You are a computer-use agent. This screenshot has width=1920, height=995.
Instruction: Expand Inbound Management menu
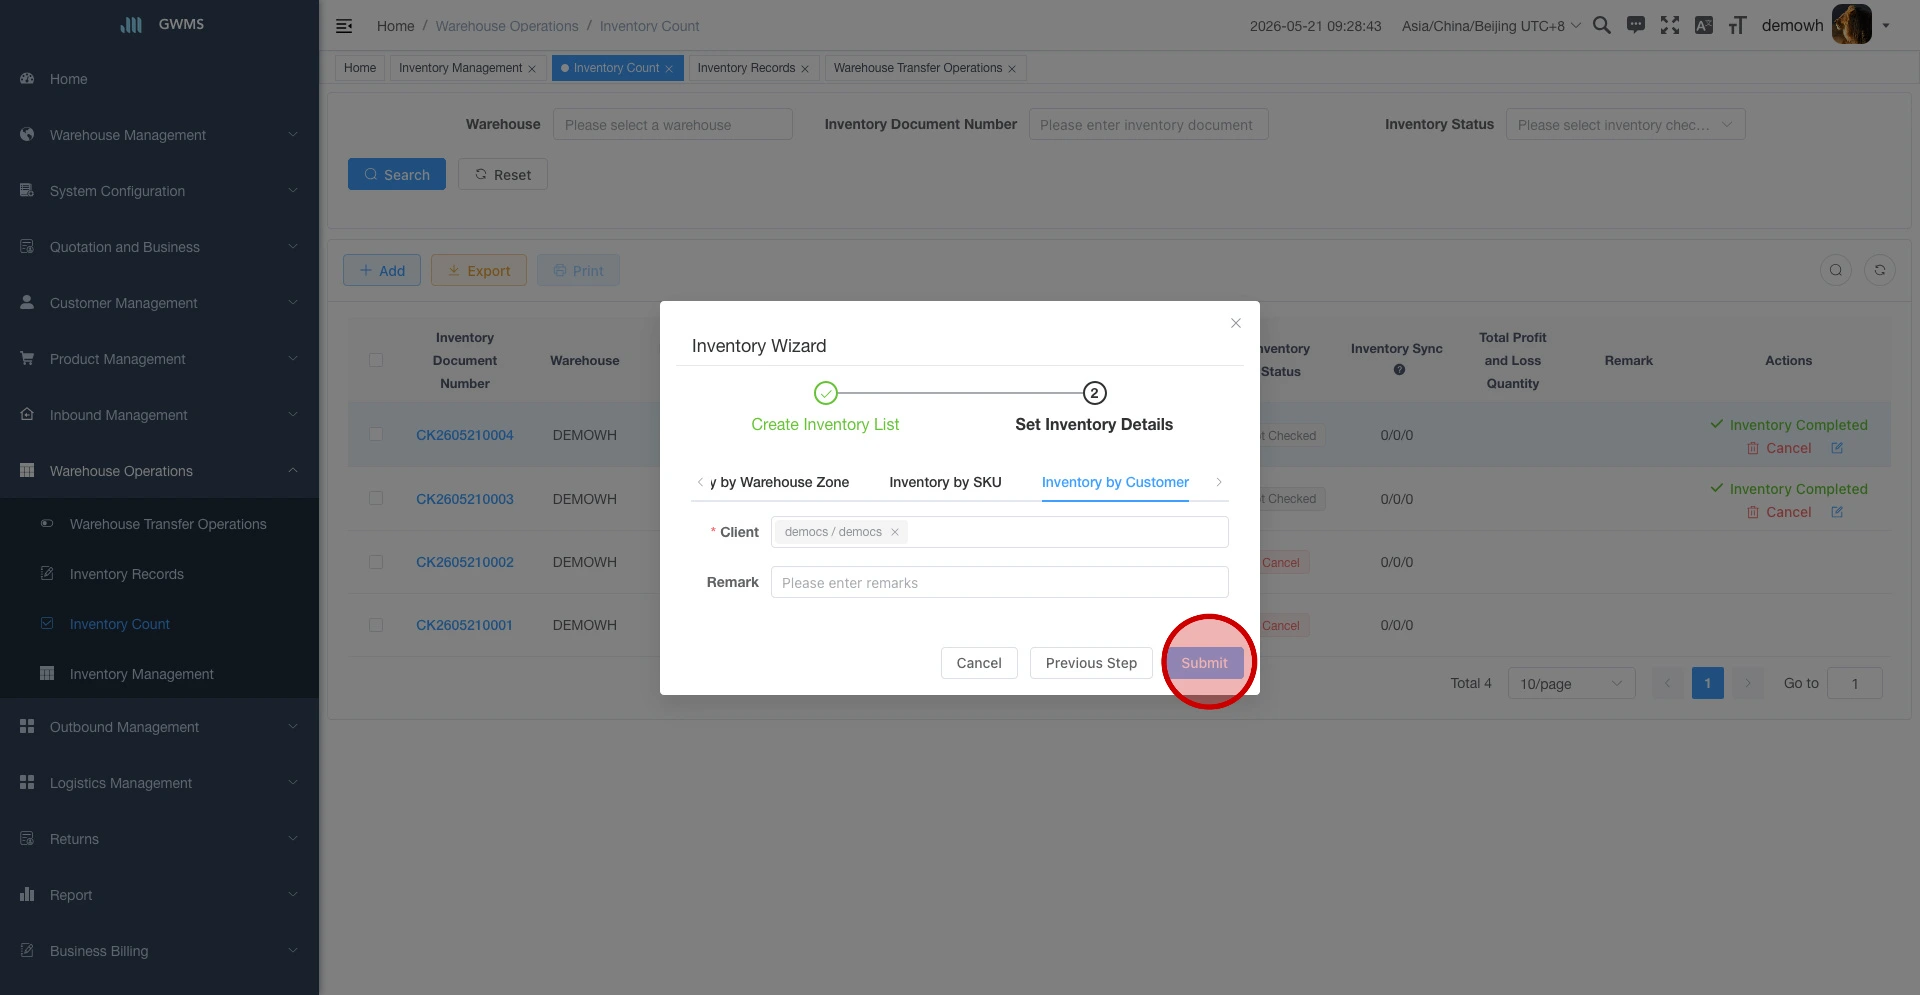click(x=159, y=415)
